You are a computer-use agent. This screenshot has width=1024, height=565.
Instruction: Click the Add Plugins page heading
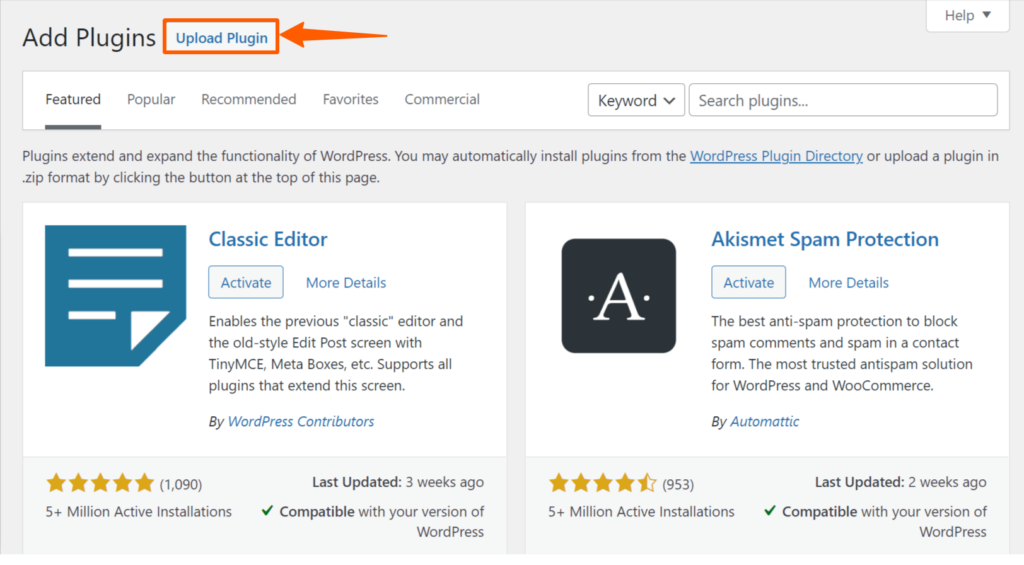[x=89, y=37]
